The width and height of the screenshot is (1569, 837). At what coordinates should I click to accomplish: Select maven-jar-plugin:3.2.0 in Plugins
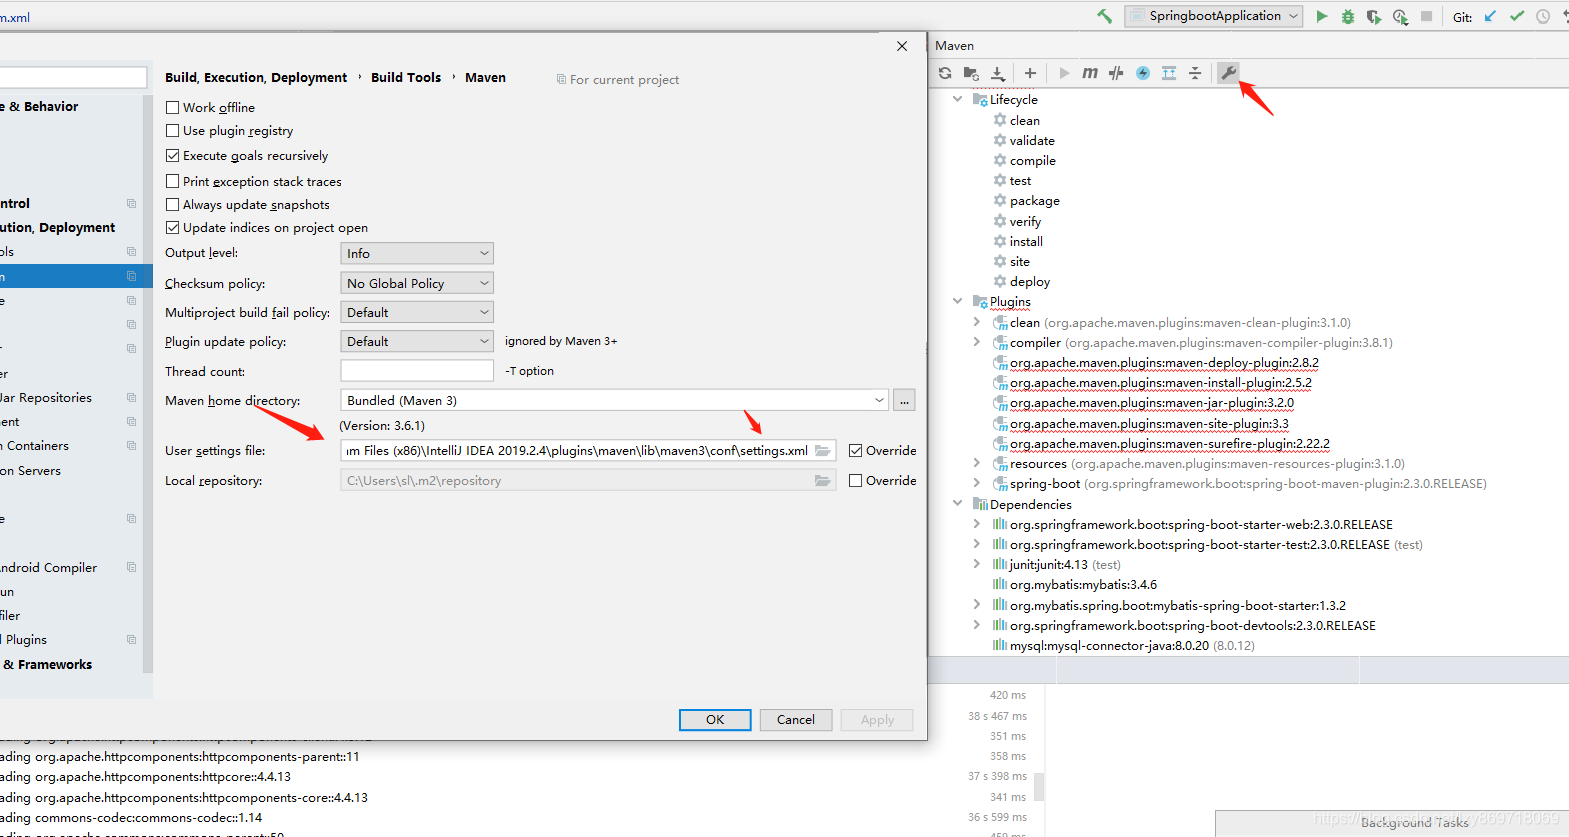[x=1152, y=403]
